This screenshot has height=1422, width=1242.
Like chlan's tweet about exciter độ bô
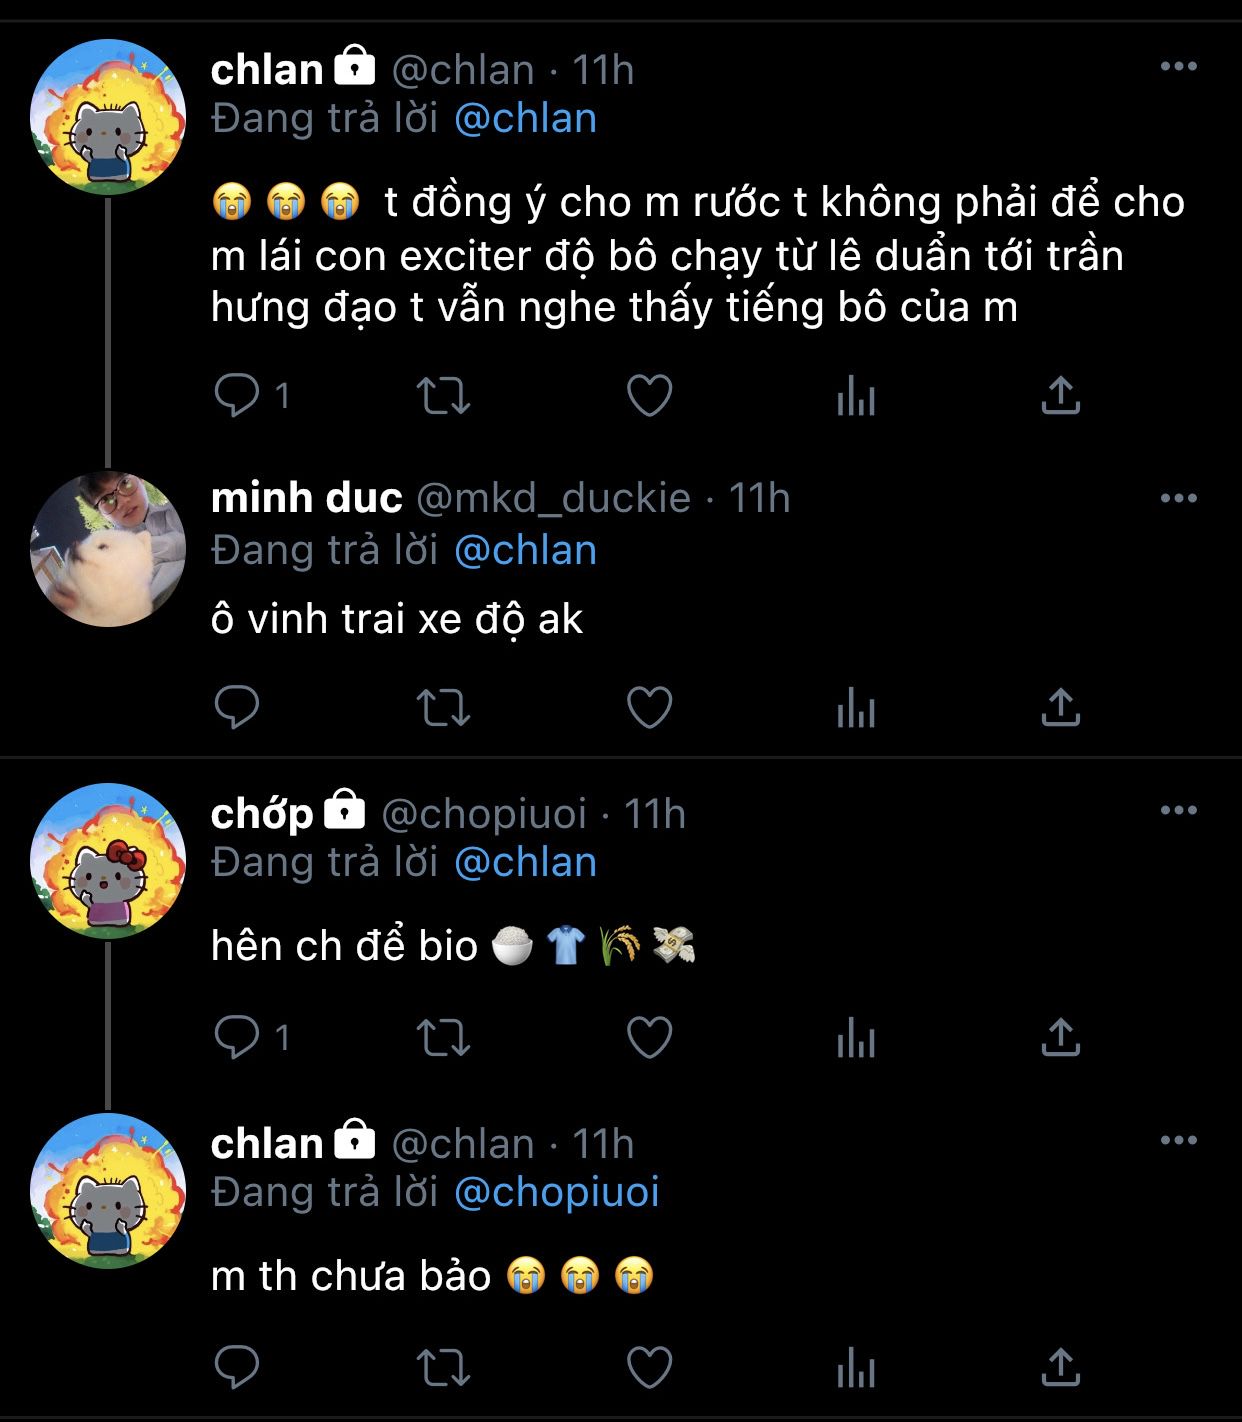649,396
